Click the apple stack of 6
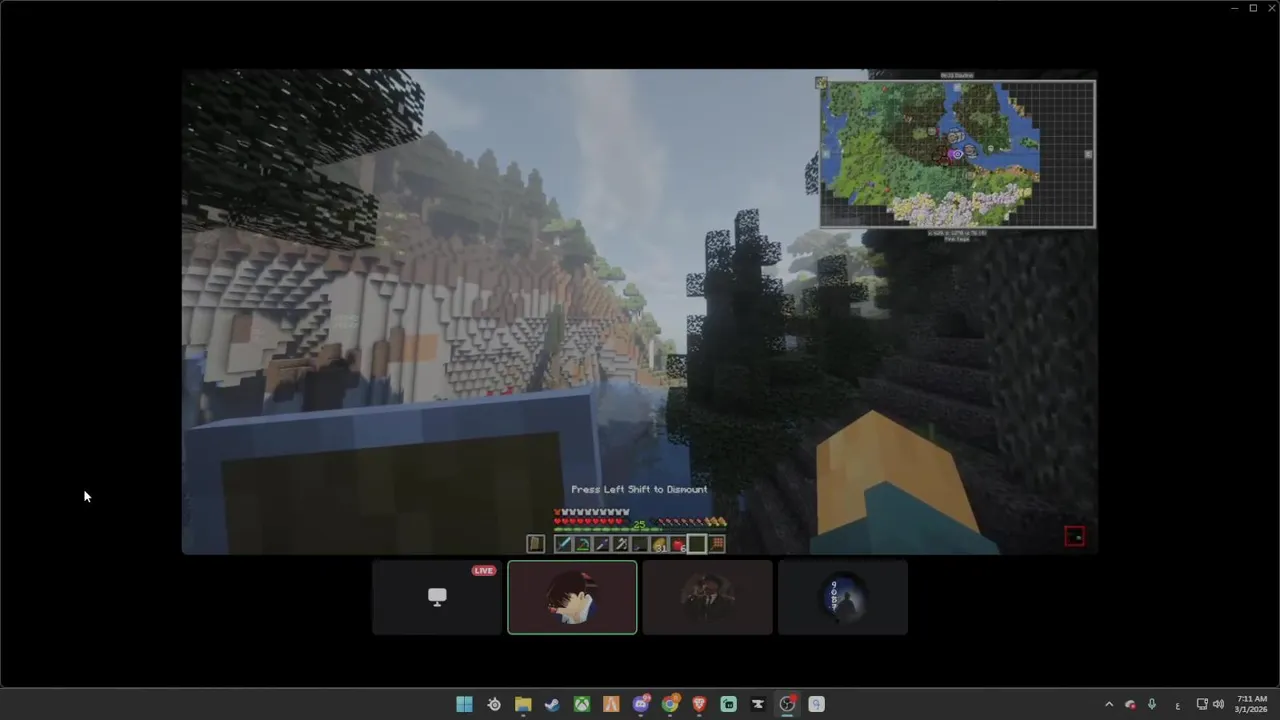Screen dimensions: 1280x720 [678, 544]
